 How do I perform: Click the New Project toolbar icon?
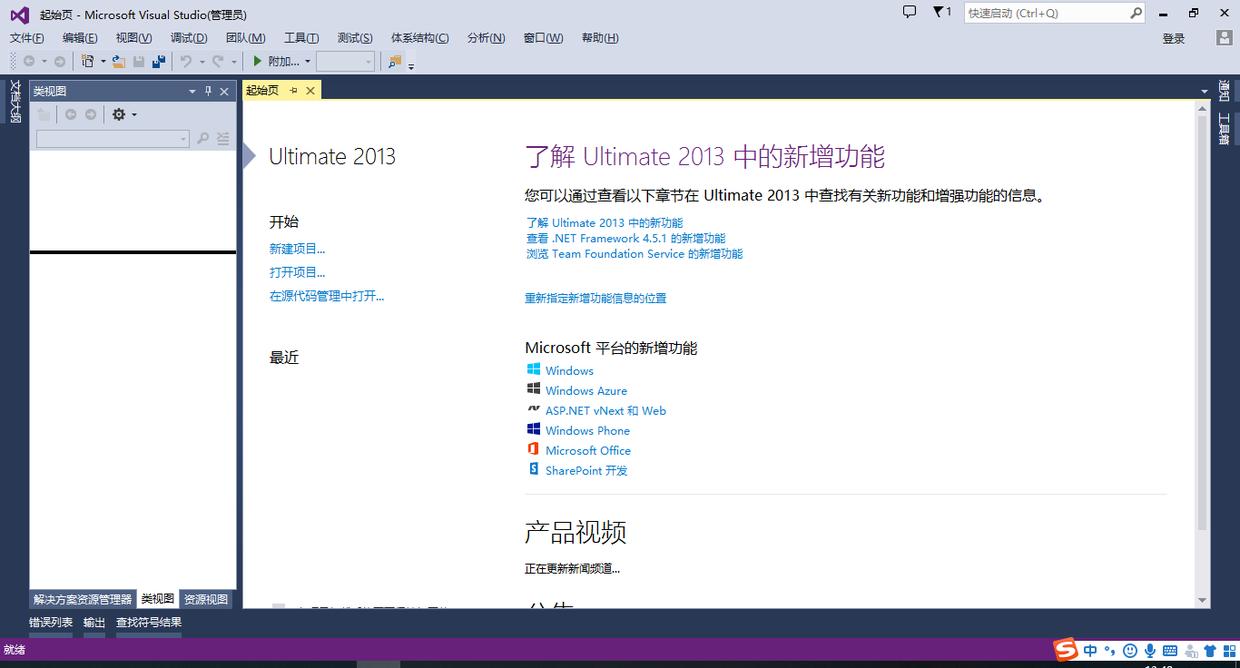coord(86,61)
